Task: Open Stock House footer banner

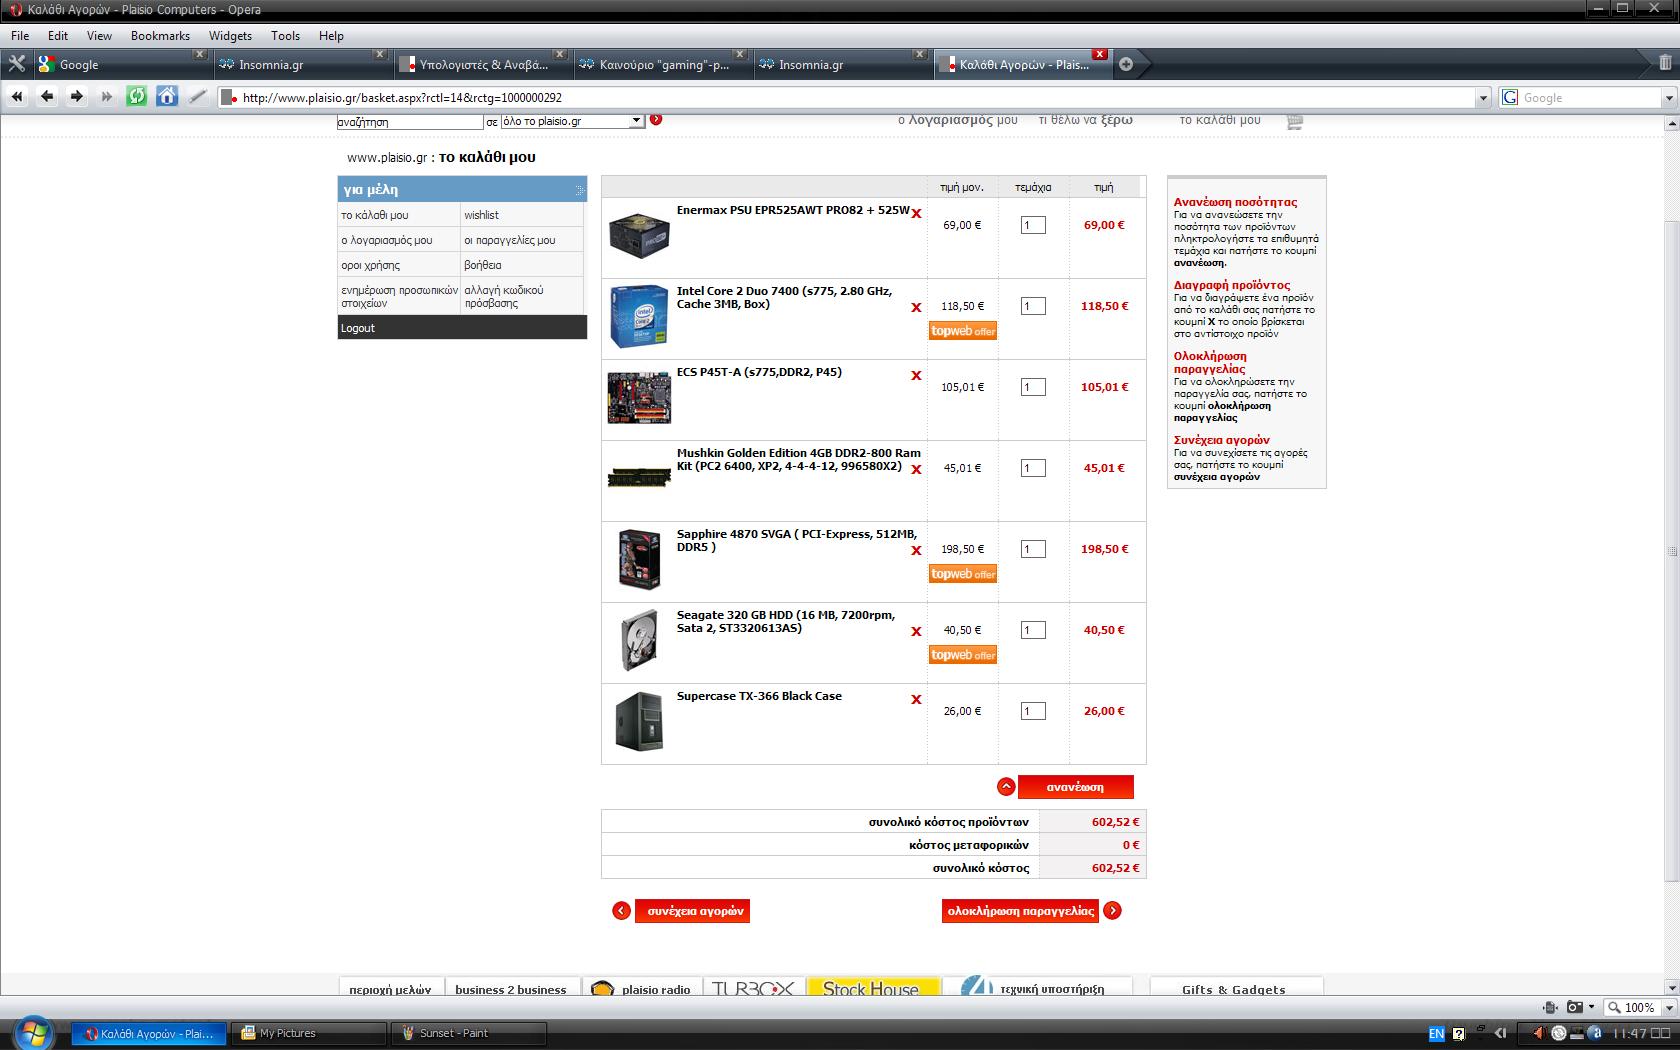Action: tap(872, 988)
